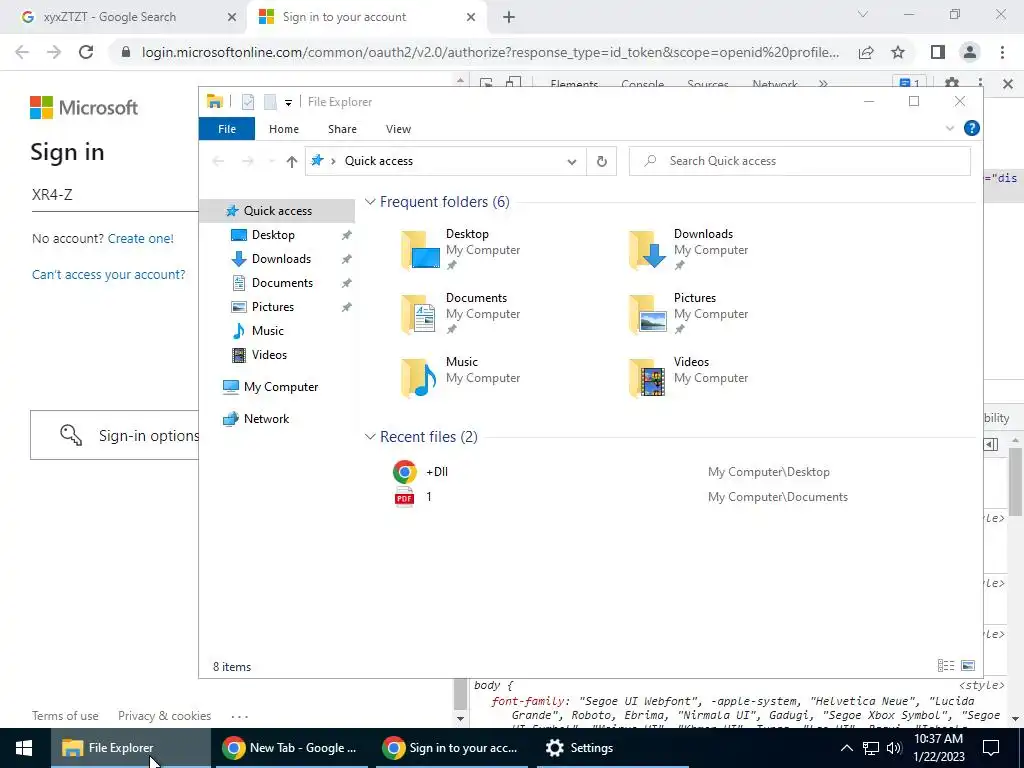Select the Desktop frequent folder icon

pos(420,250)
